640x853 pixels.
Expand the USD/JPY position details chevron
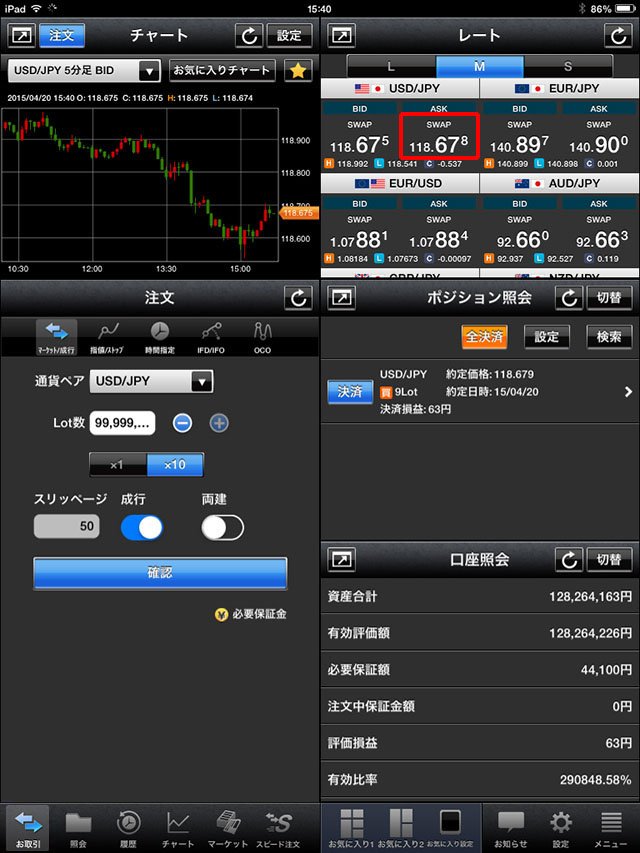627,392
